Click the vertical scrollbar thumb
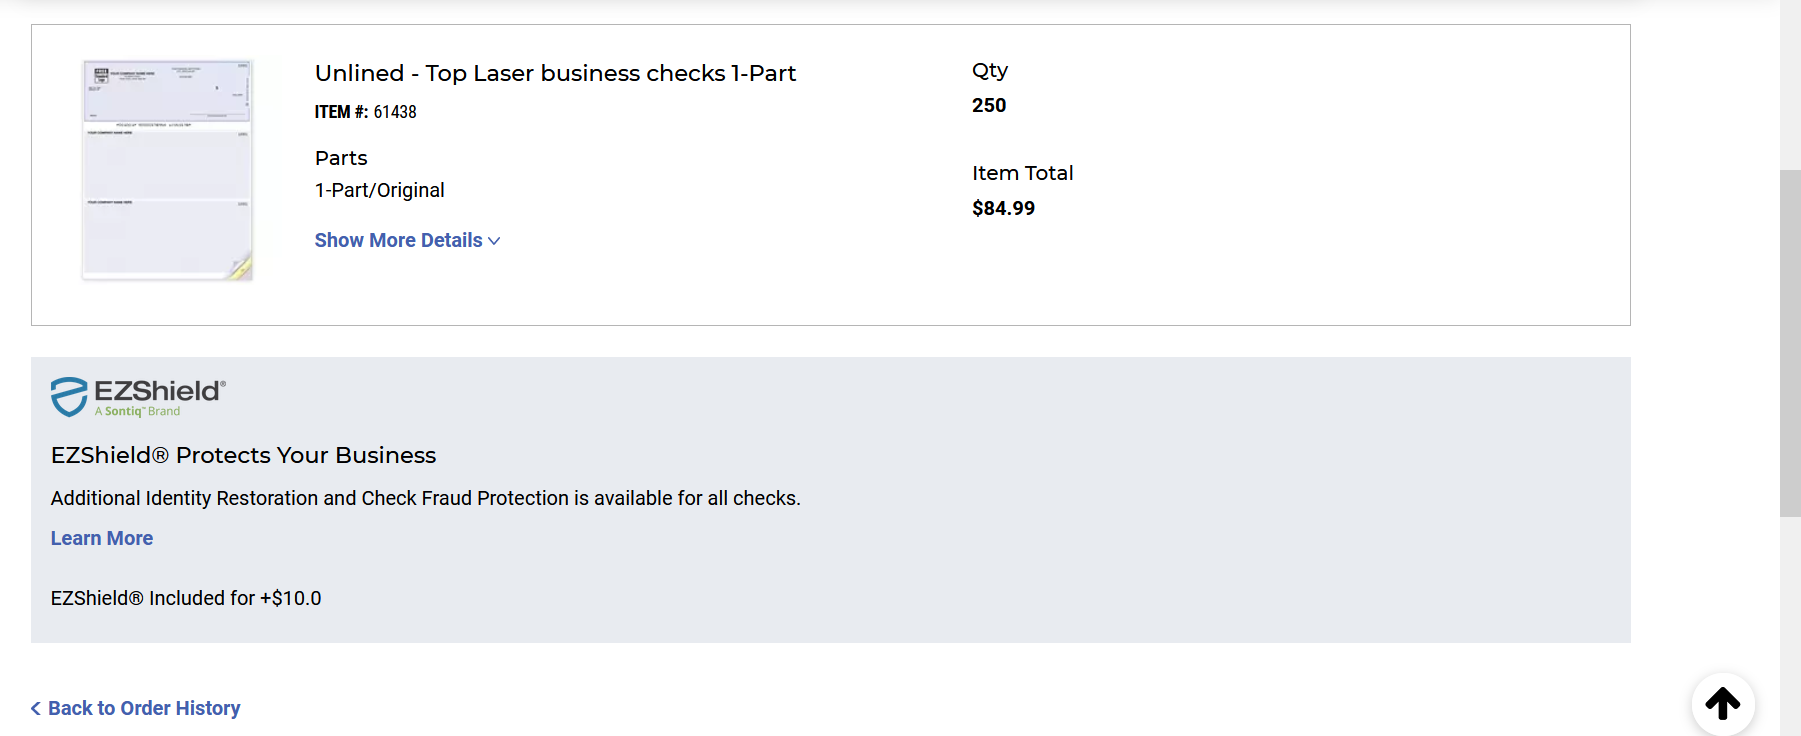This screenshot has width=1801, height=736. 1790,343
